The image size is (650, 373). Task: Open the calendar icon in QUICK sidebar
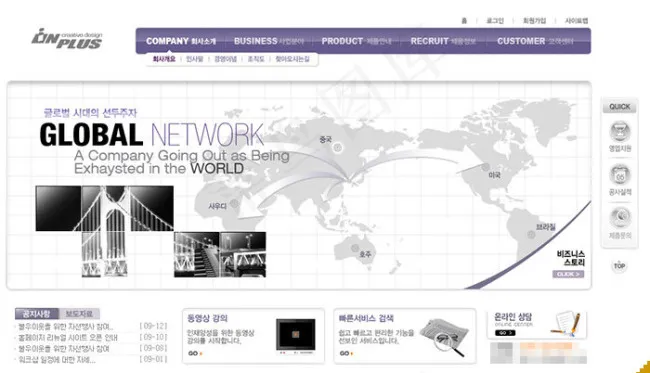point(620,174)
